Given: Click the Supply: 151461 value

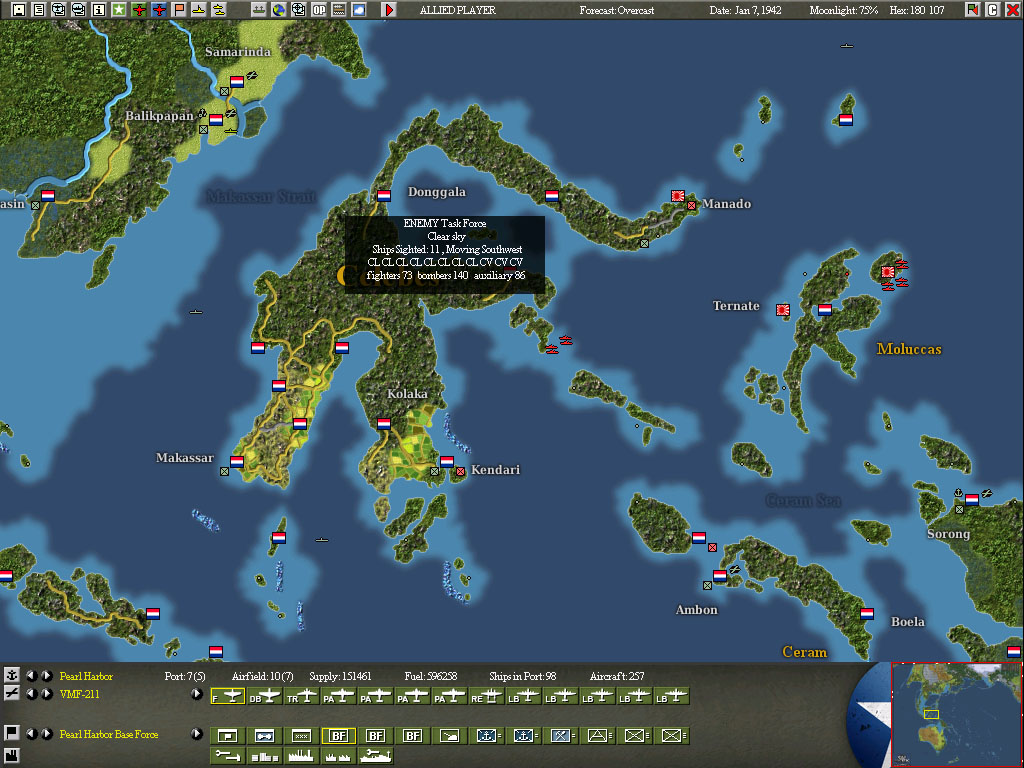Looking at the screenshot, I should click(x=340, y=676).
